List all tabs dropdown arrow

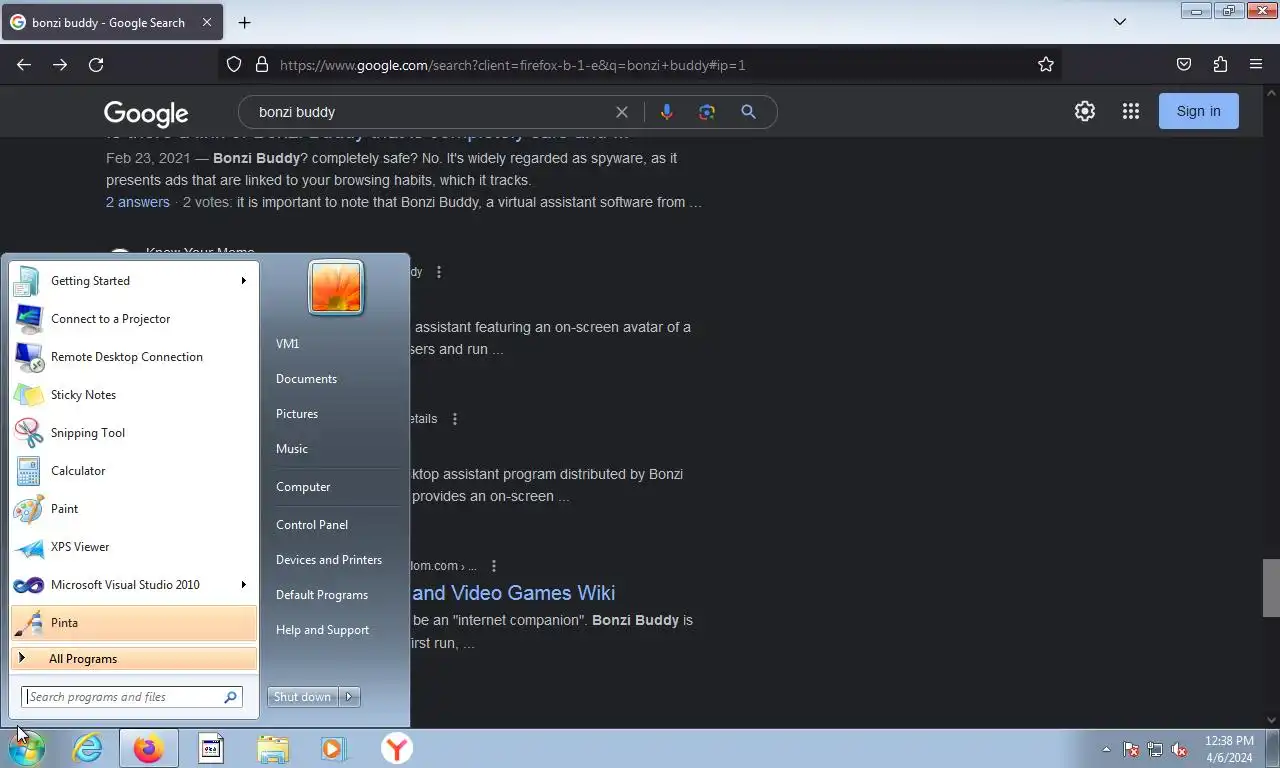[x=1120, y=22]
